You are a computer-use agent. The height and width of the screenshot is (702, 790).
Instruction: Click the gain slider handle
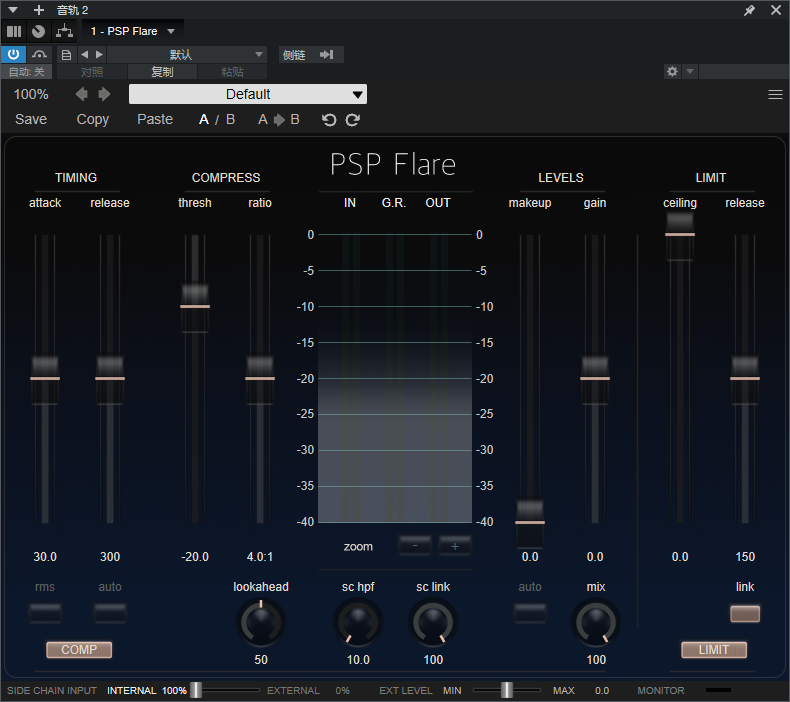pyautogui.click(x=595, y=378)
